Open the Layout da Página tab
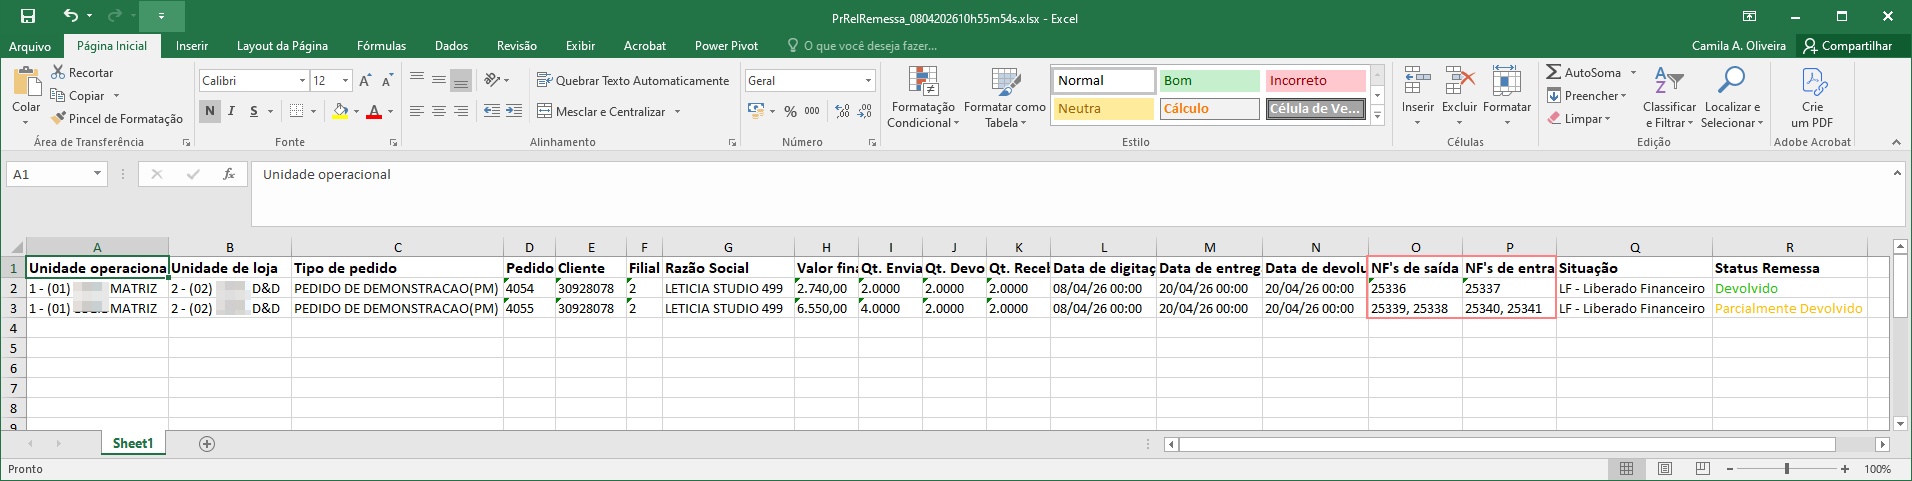The width and height of the screenshot is (1912, 481). click(282, 46)
